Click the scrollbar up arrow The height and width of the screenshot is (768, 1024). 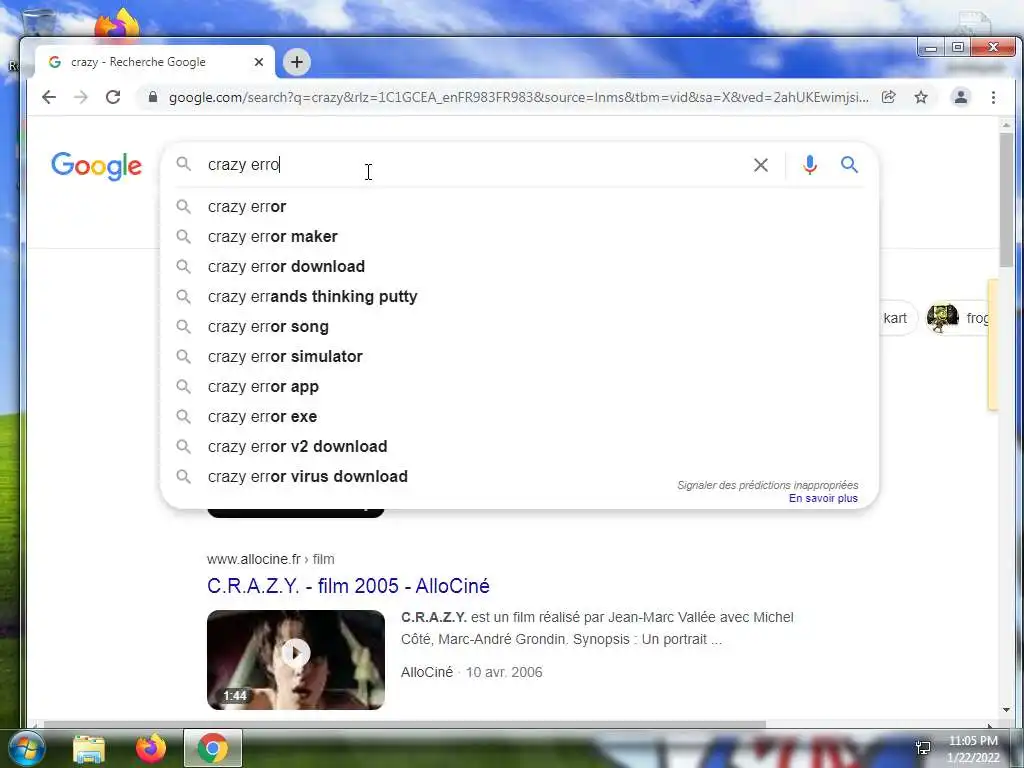pyautogui.click(x=1006, y=125)
